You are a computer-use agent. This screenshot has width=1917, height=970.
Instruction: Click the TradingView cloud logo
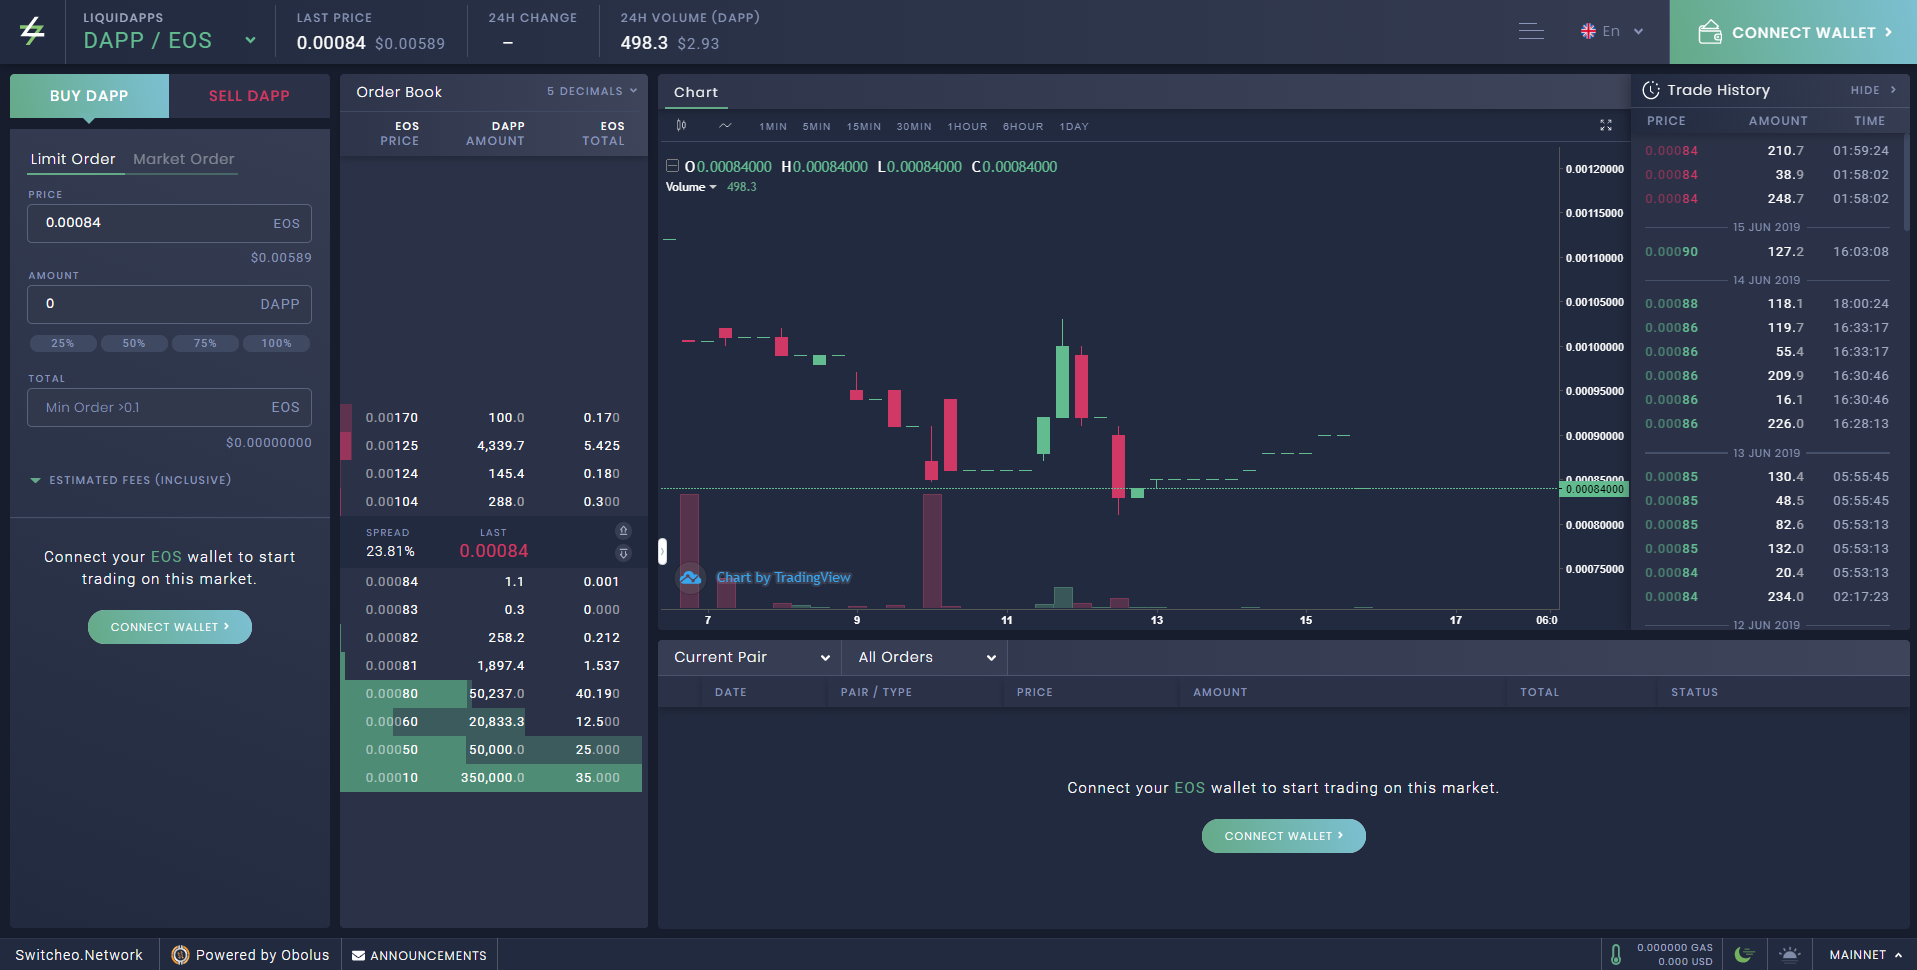[690, 577]
